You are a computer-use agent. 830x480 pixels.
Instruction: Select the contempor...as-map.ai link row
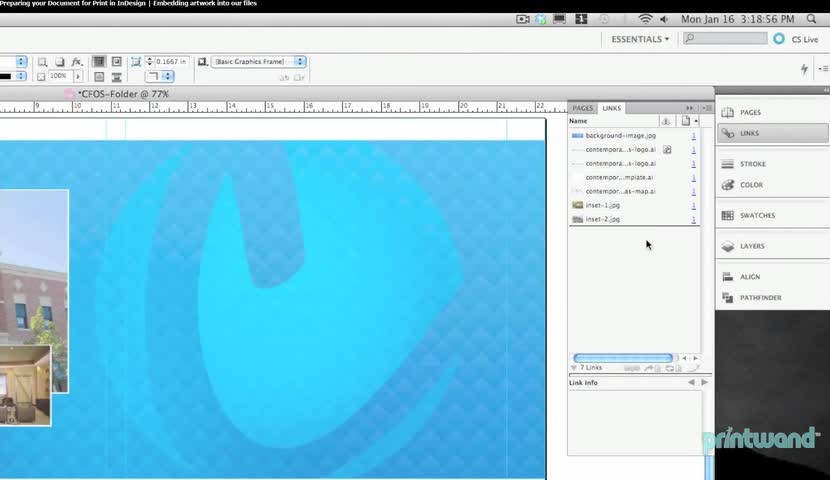pos(634,192)
